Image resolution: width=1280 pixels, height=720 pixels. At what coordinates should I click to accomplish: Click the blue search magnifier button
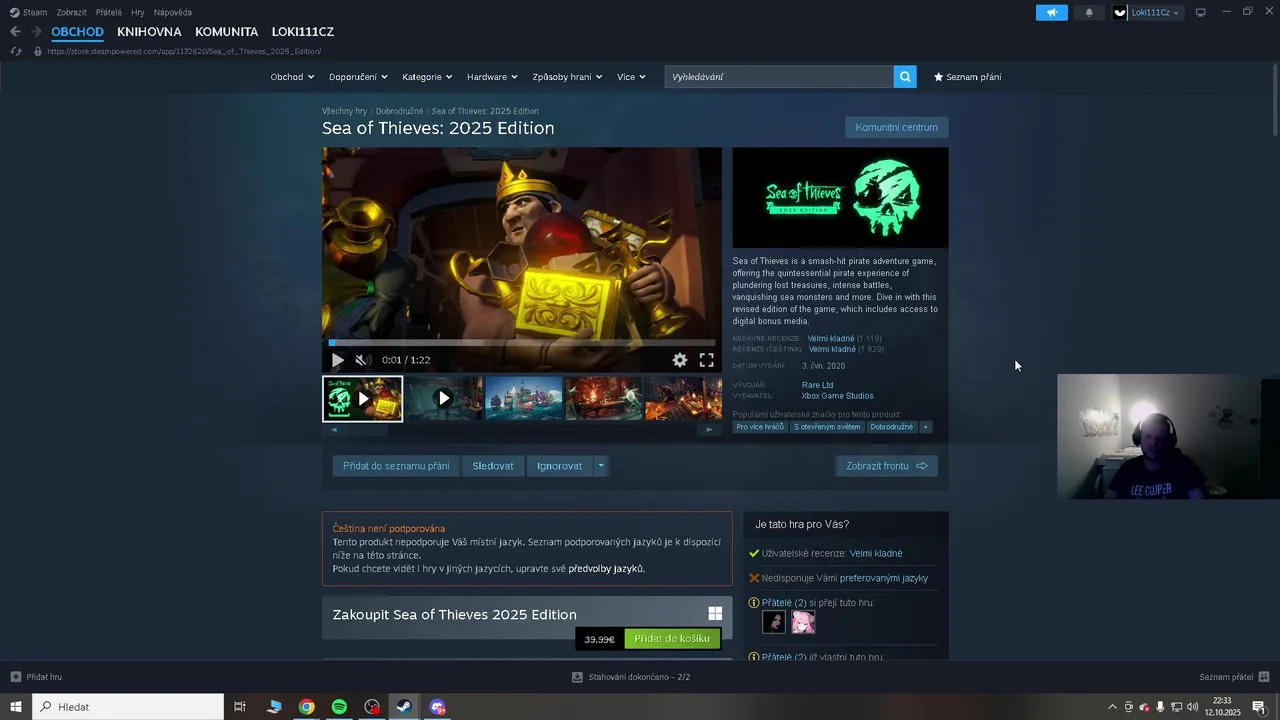click(905, 77)
